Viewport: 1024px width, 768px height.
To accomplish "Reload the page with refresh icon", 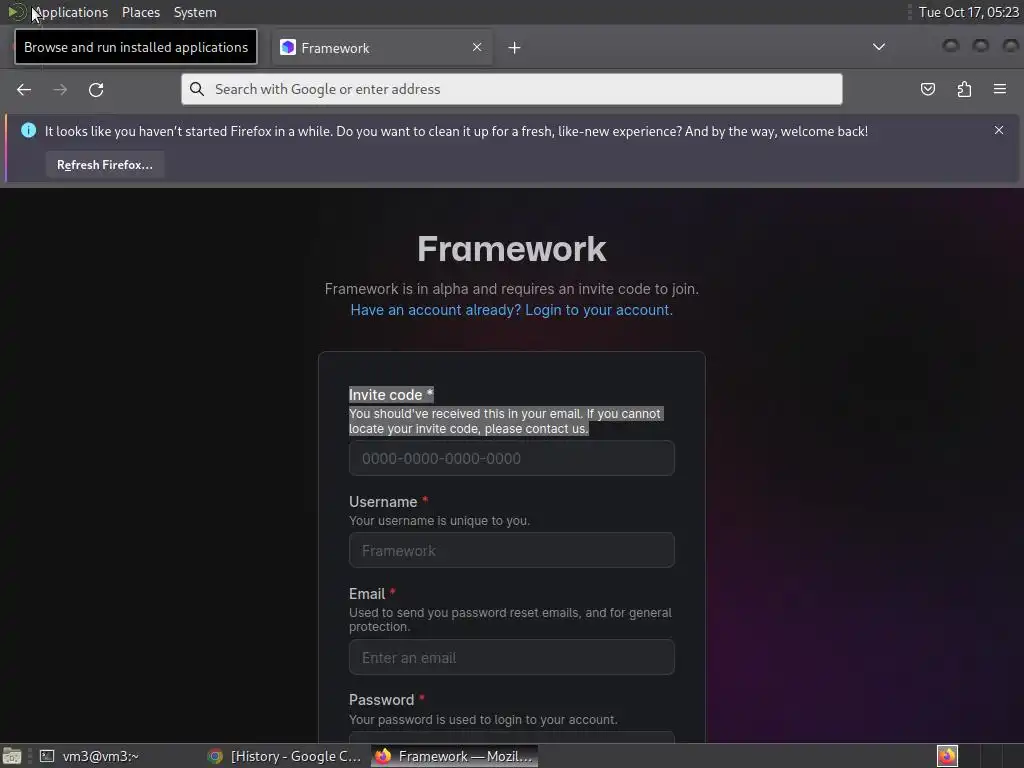I will tap(96, 89).
